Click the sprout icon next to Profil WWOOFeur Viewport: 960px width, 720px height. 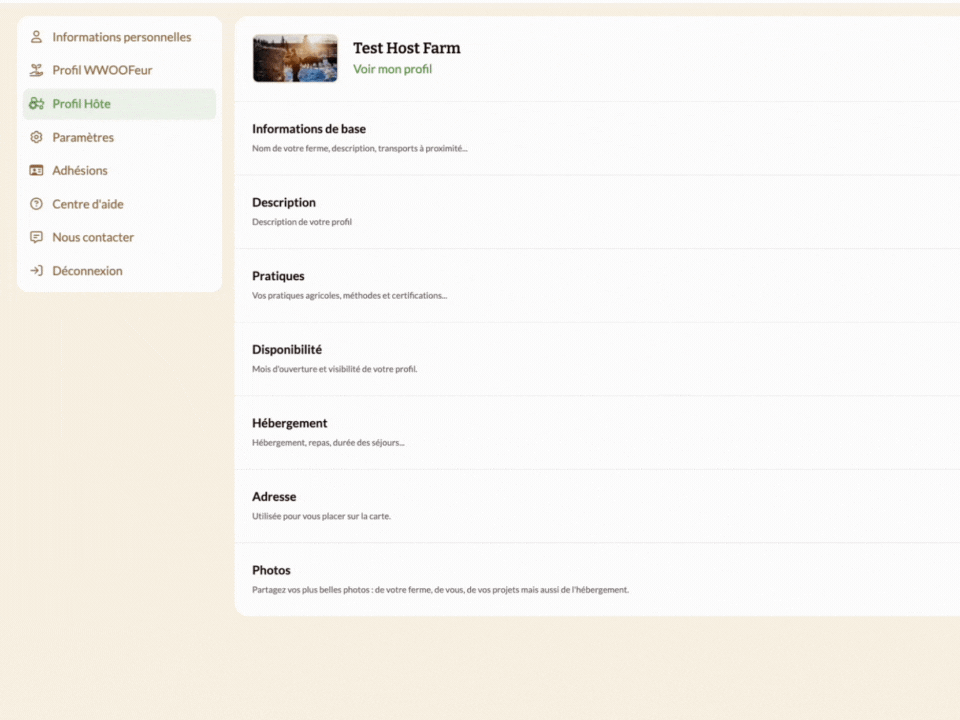(36, 70)
